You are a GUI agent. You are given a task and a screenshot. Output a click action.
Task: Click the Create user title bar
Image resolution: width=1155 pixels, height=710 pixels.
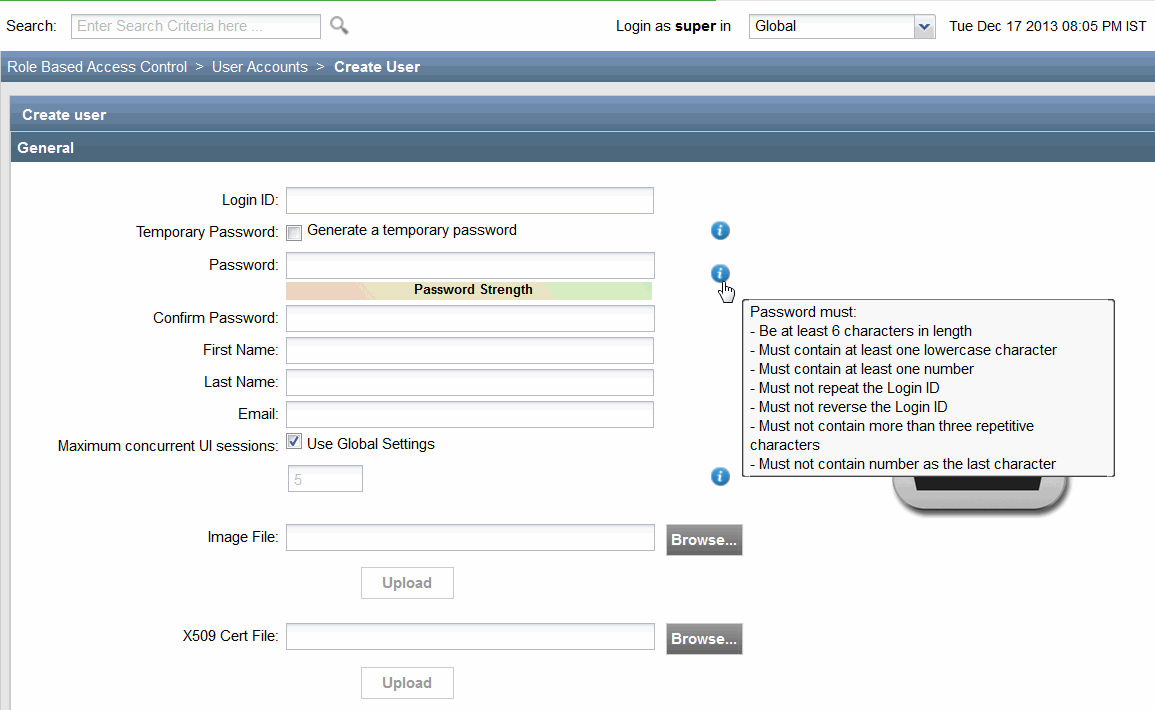tap(64, 114)
